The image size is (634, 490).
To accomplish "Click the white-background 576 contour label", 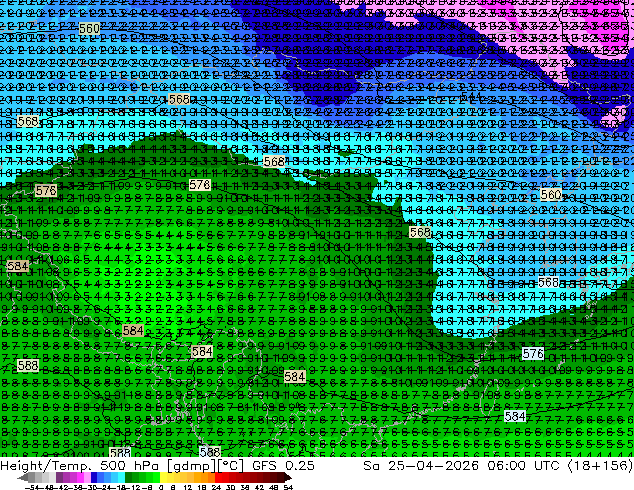I will pos(533,354).
